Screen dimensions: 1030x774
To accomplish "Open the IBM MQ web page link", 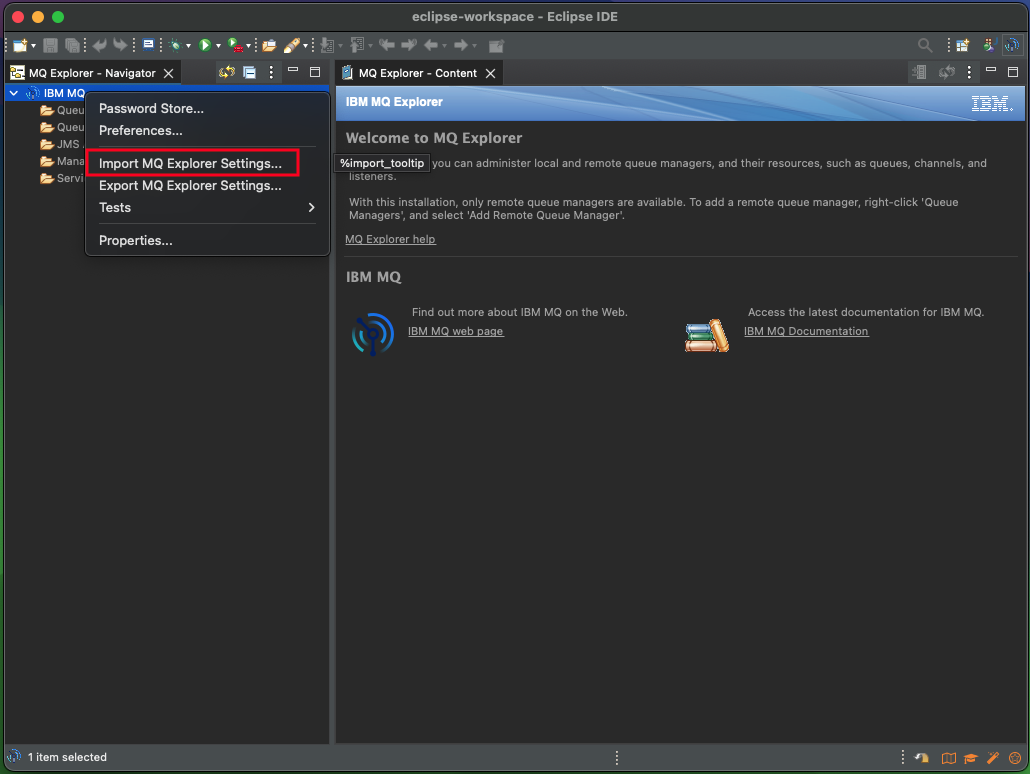I will (455, 331).
